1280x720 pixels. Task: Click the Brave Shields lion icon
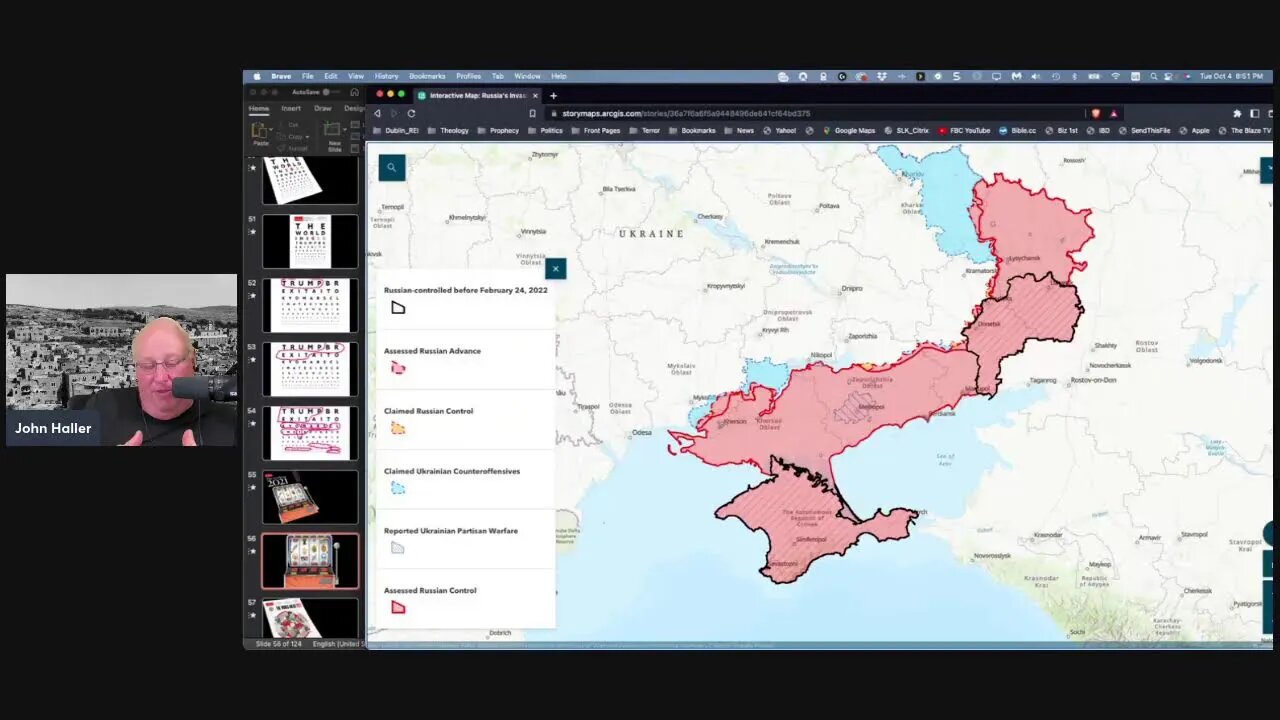[1096, 113]
